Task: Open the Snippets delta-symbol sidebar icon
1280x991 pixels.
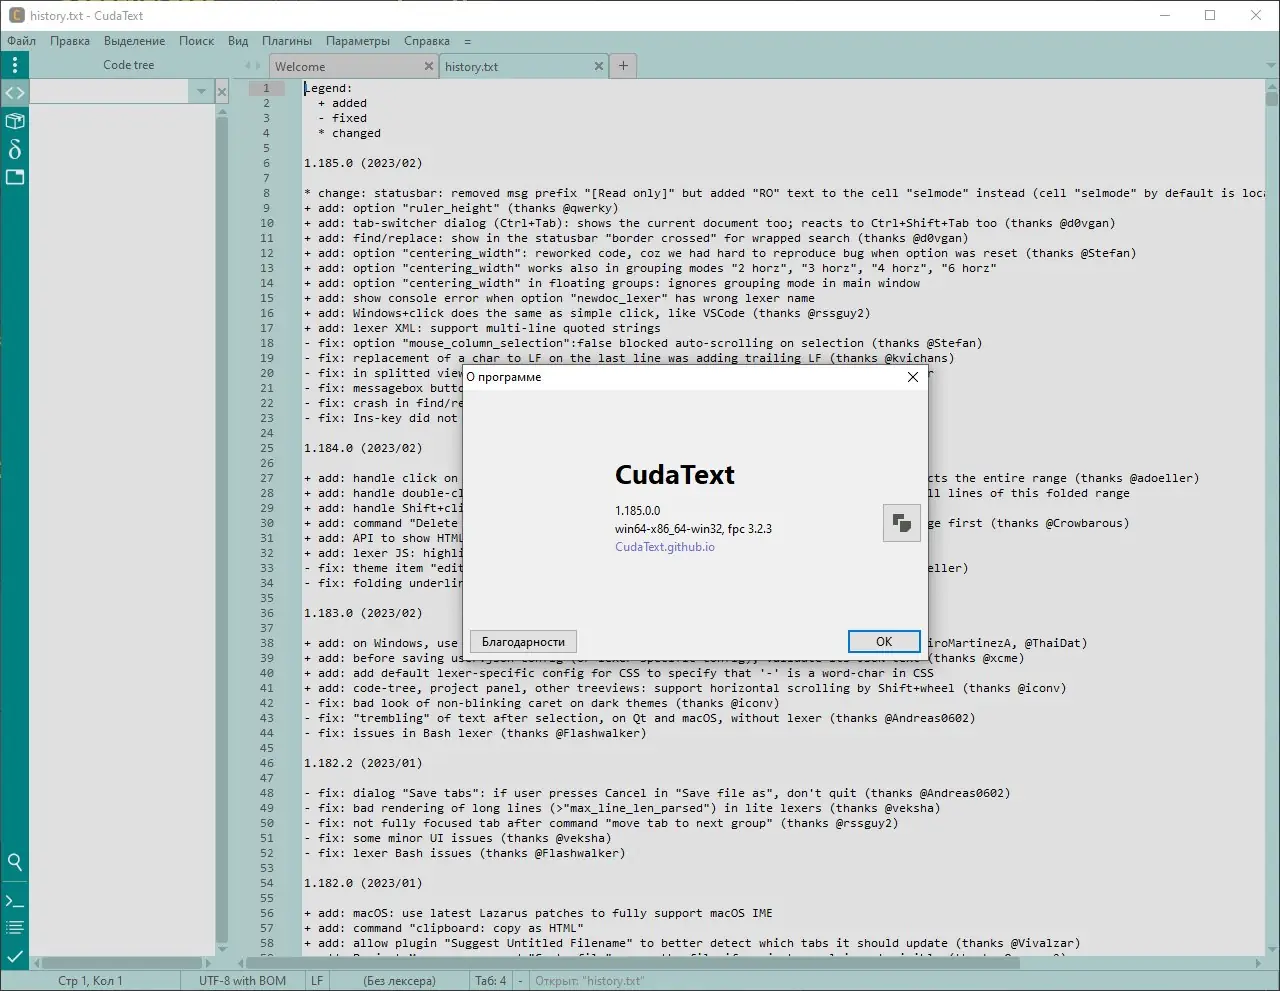Action: pyautogui.click(x=15, y=149)
